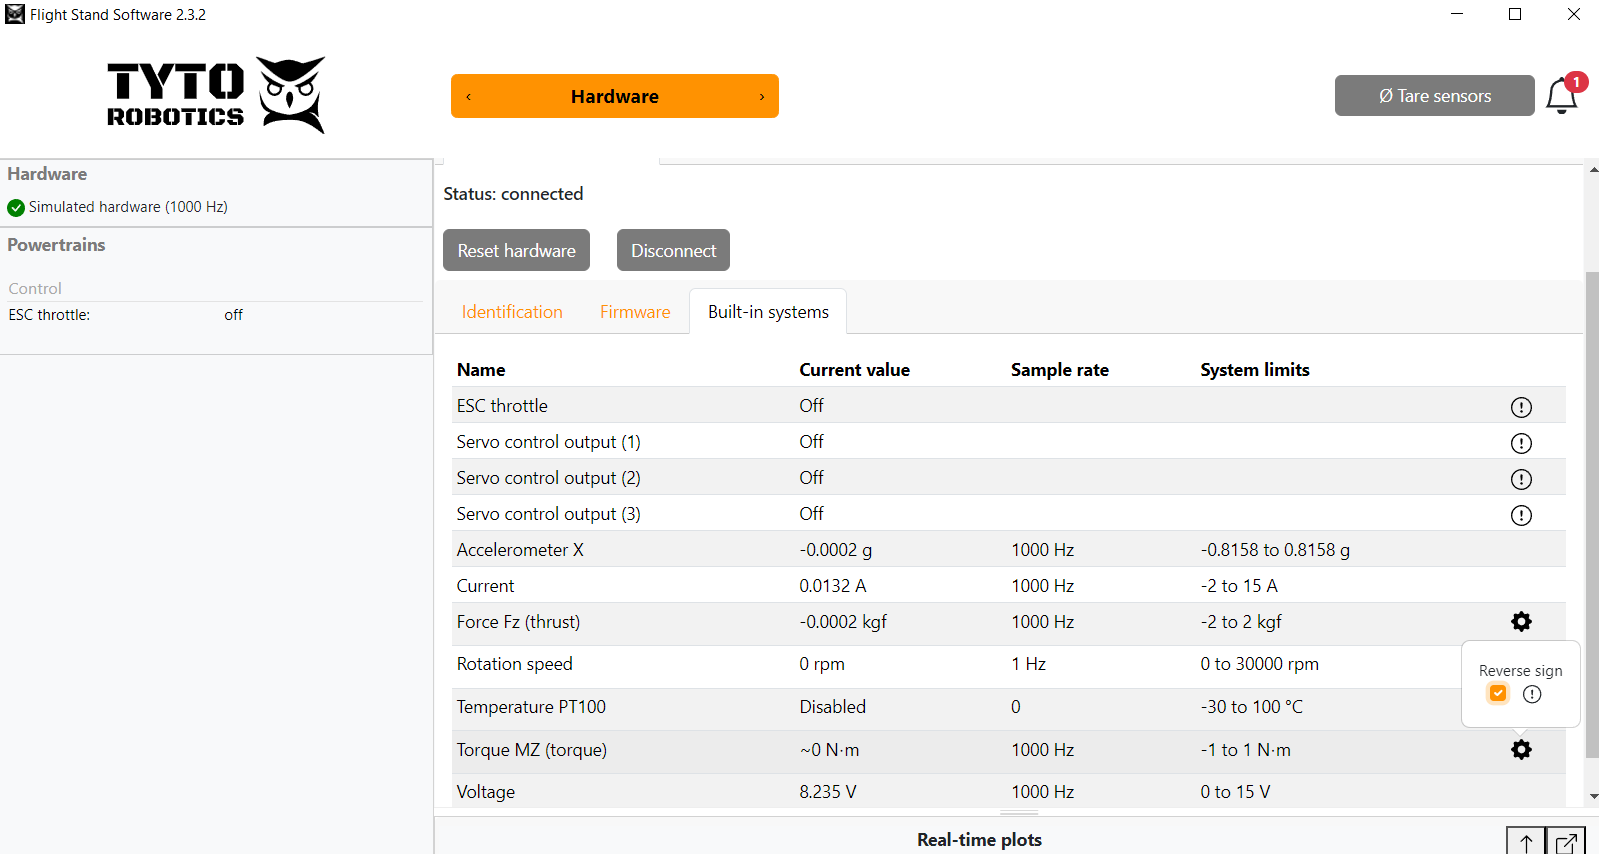The height and width of the screenshot is (854, 1599).
Task: Click the vertical scrollbar down arrow
Action: [1592, 796]
